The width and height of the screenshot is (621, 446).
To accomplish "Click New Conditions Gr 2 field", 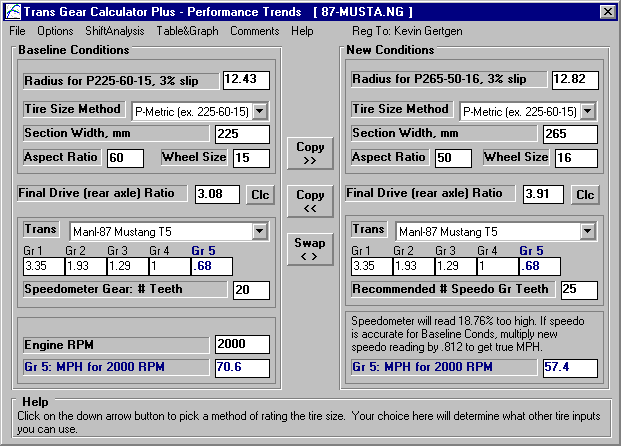I will pyautogui.click(x=414, y=266).
